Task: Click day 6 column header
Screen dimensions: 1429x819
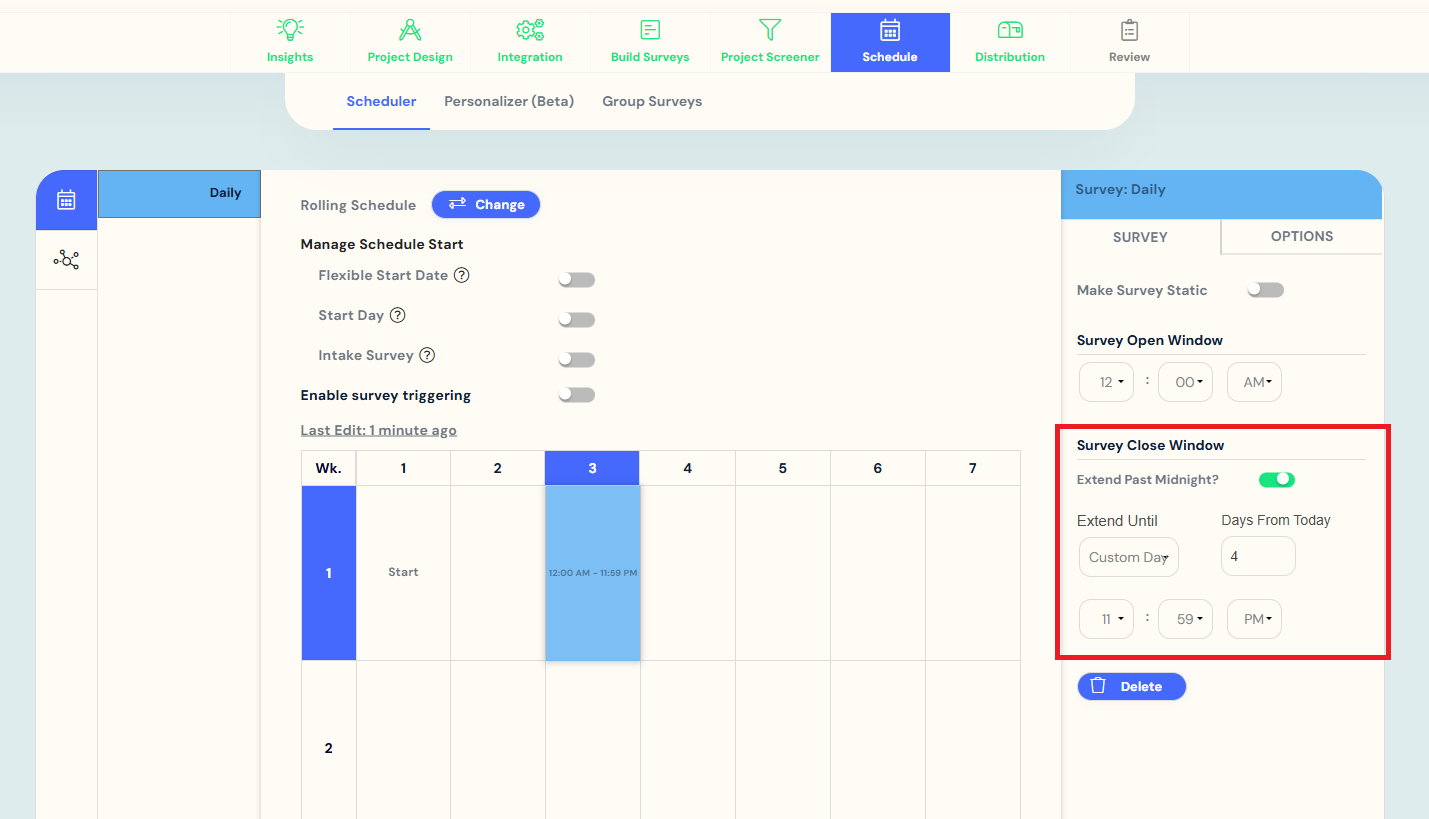Action: tap(877, 468)
